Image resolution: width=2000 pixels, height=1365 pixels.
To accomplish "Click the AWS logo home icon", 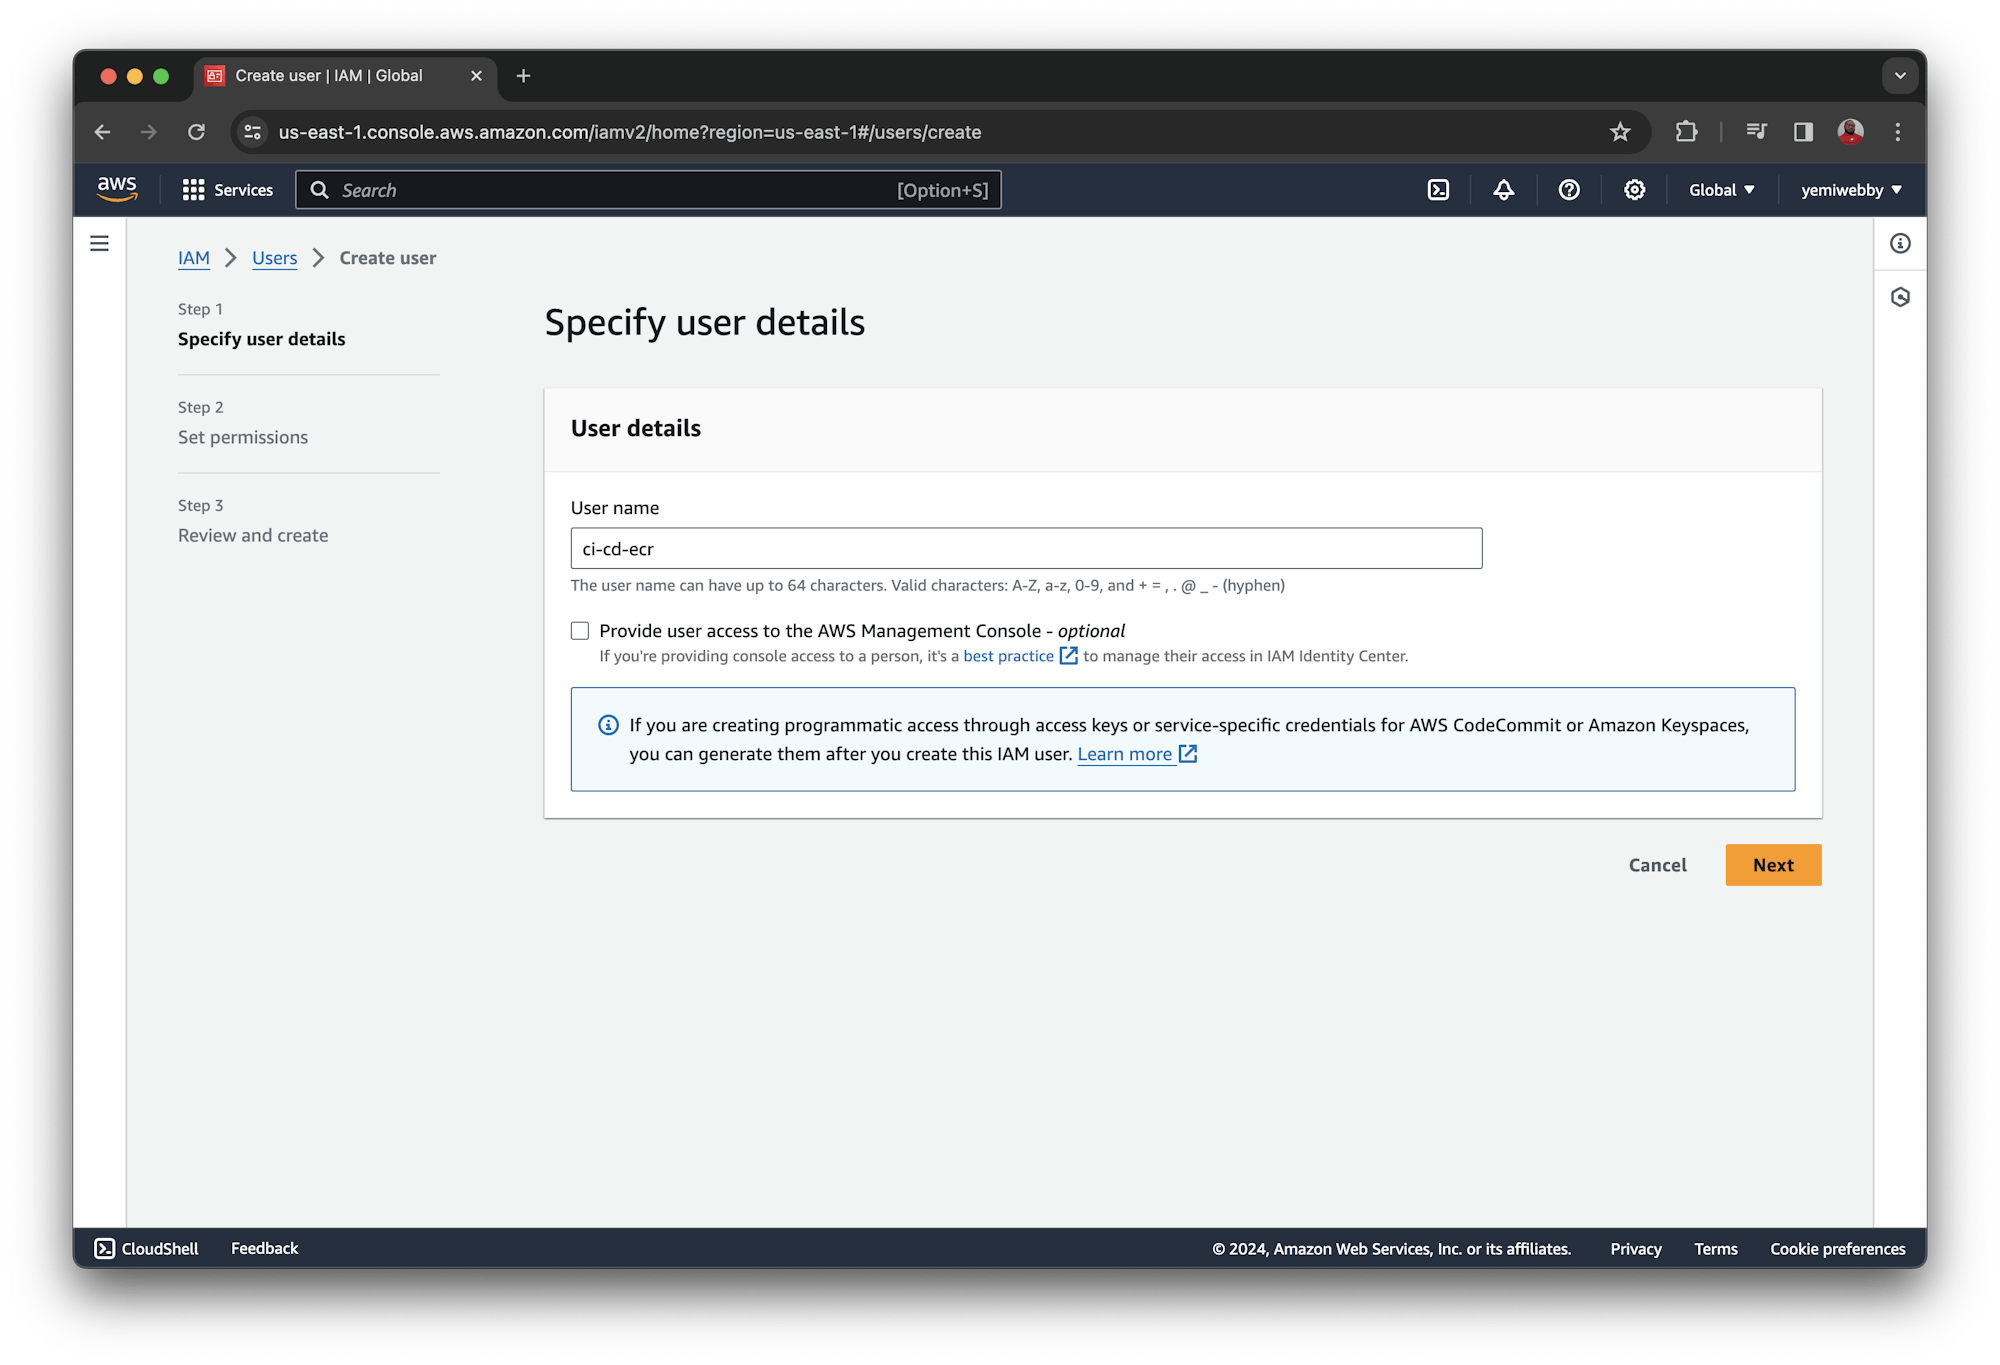I will pos(117,189).
